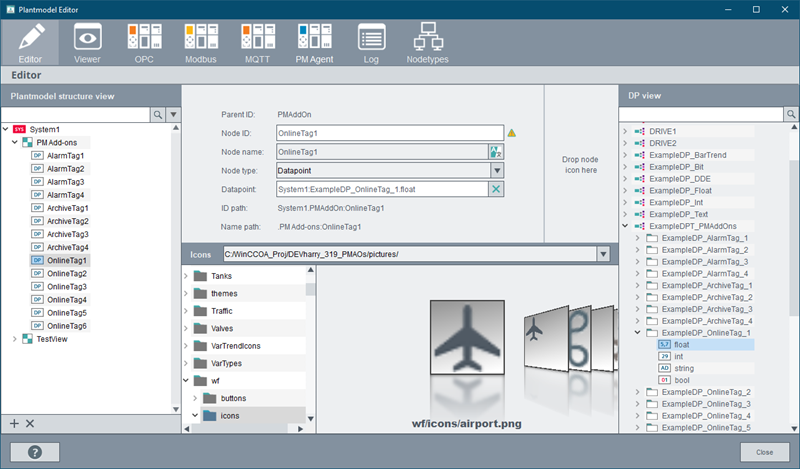Viewport: 800px width, 469px height.
Task: Expand the TestView tree node
Action: (x=14, y=339)
